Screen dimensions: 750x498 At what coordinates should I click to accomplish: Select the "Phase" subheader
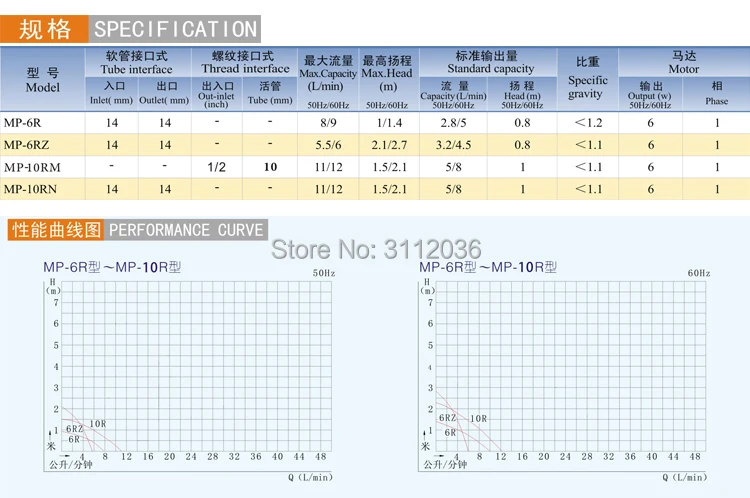[716, 93]
